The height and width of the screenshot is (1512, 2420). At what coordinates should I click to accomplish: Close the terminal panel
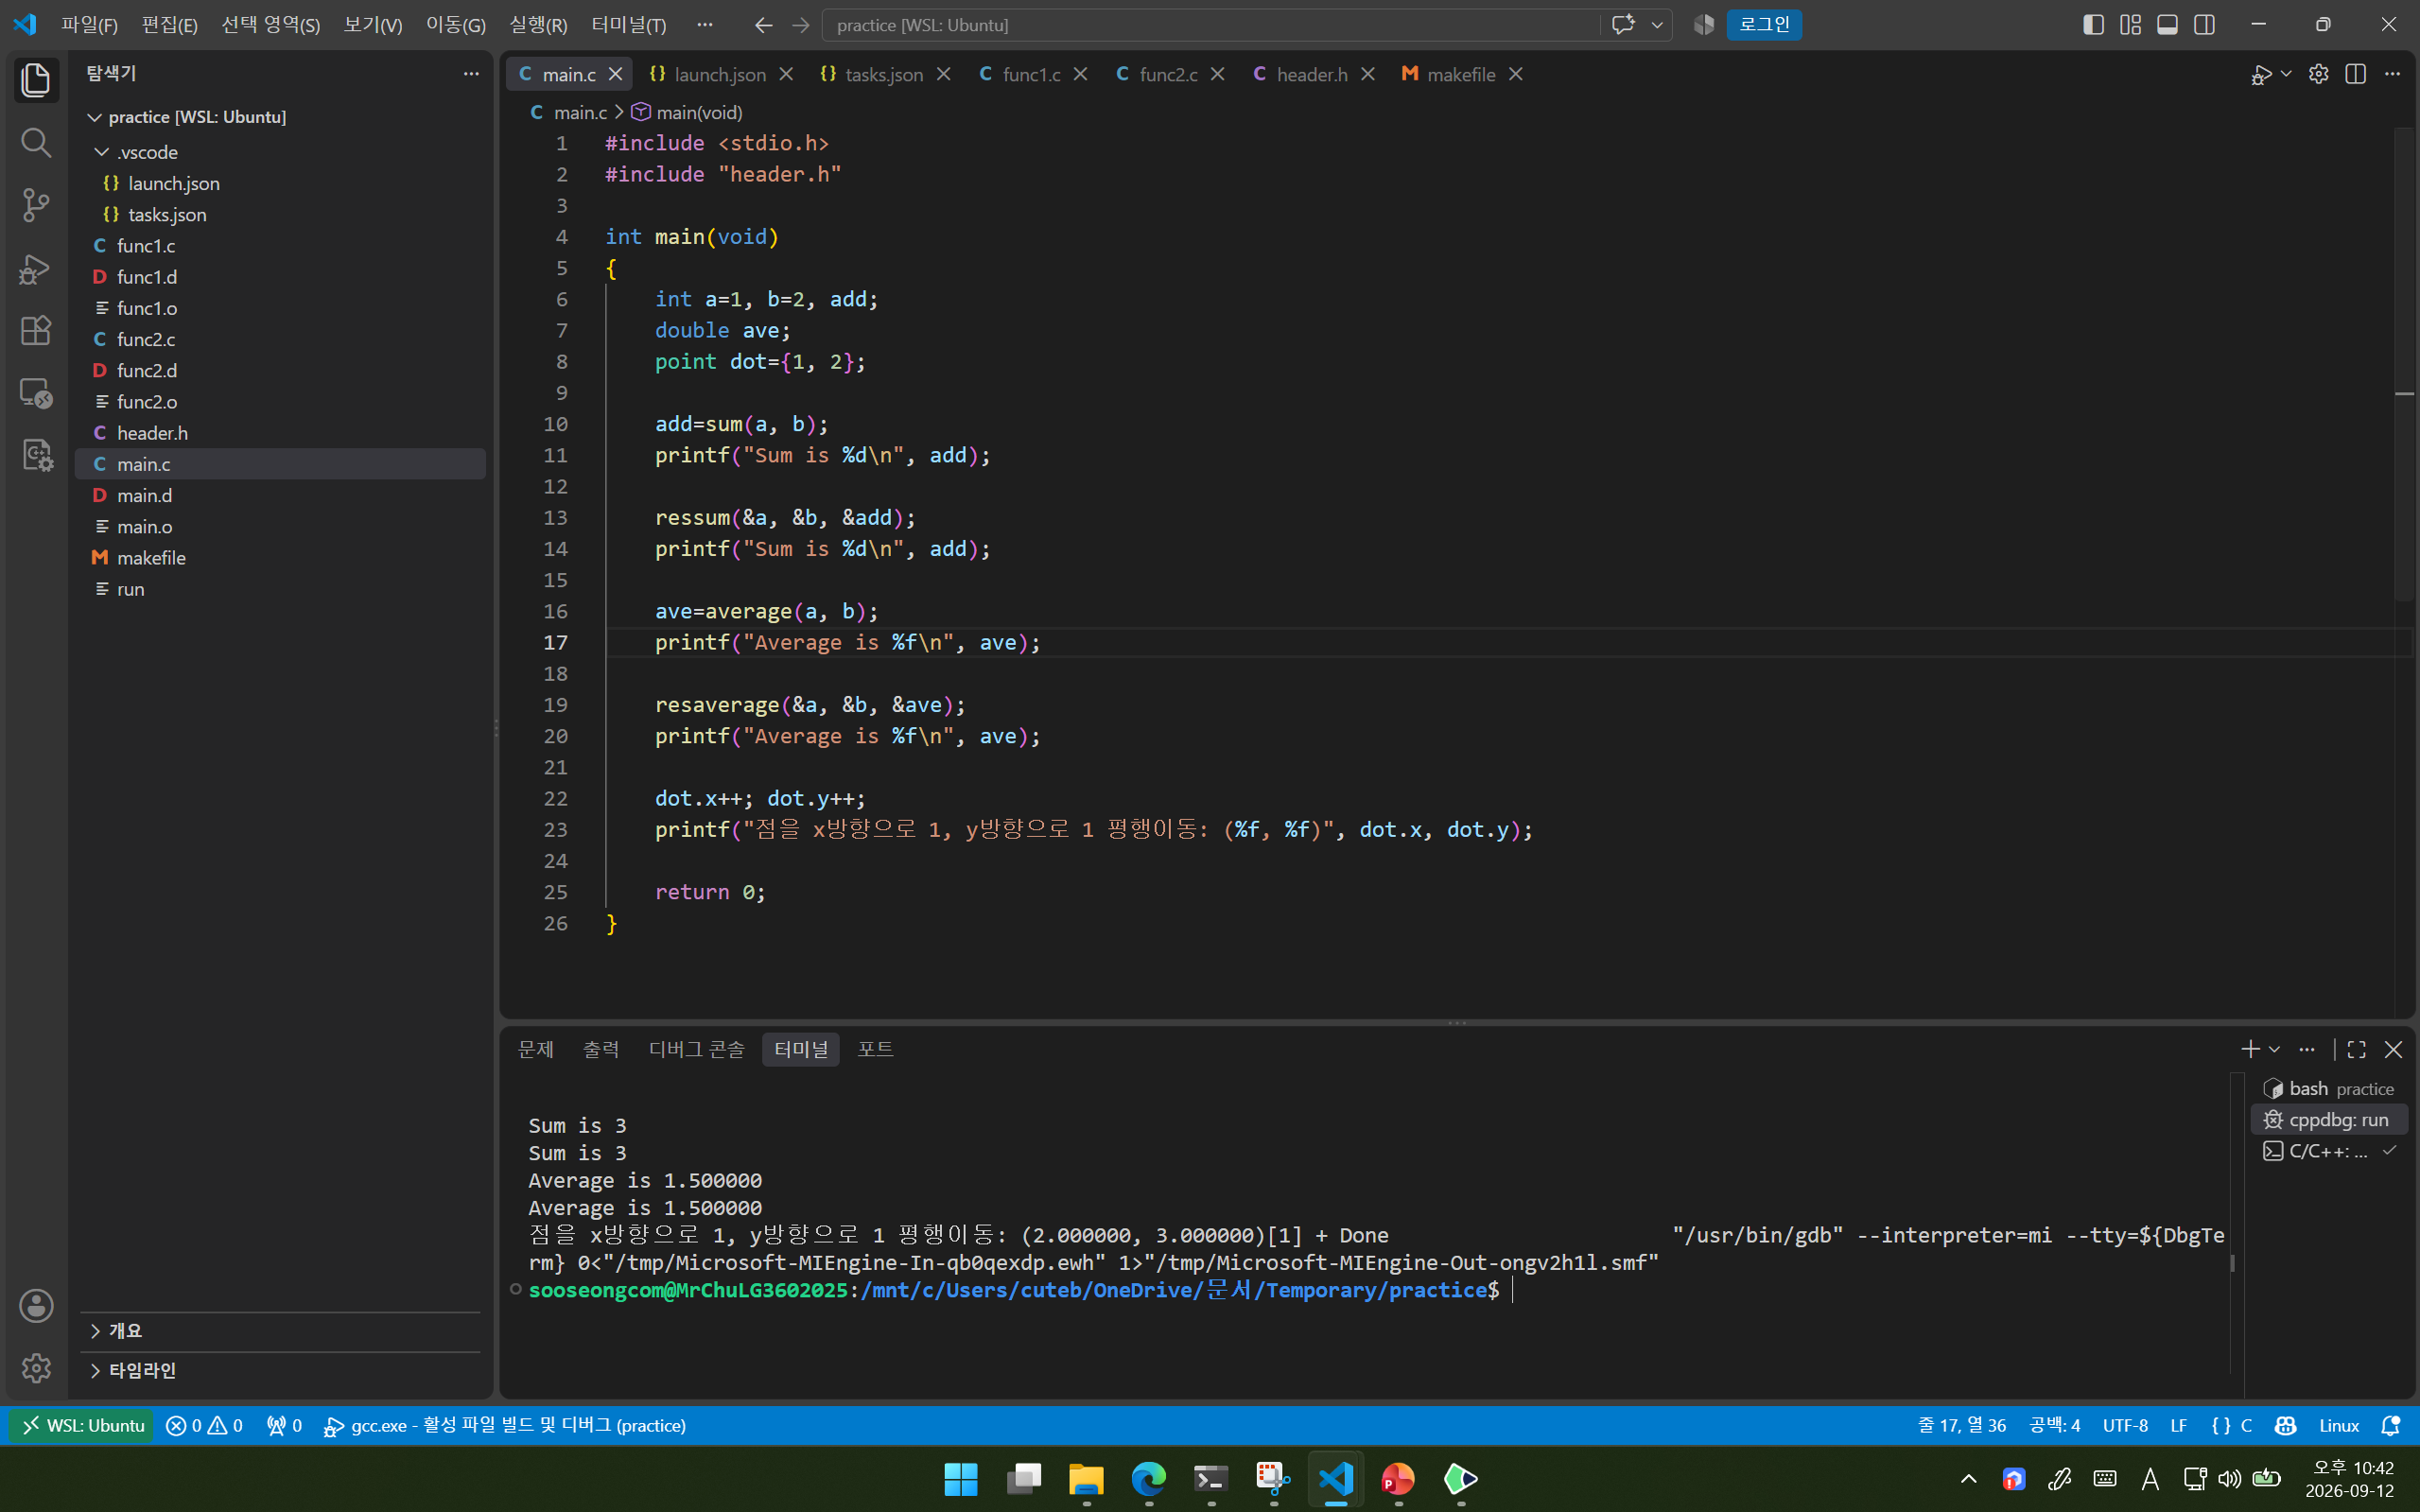pyautogui.click(x=2393, y=1049)
